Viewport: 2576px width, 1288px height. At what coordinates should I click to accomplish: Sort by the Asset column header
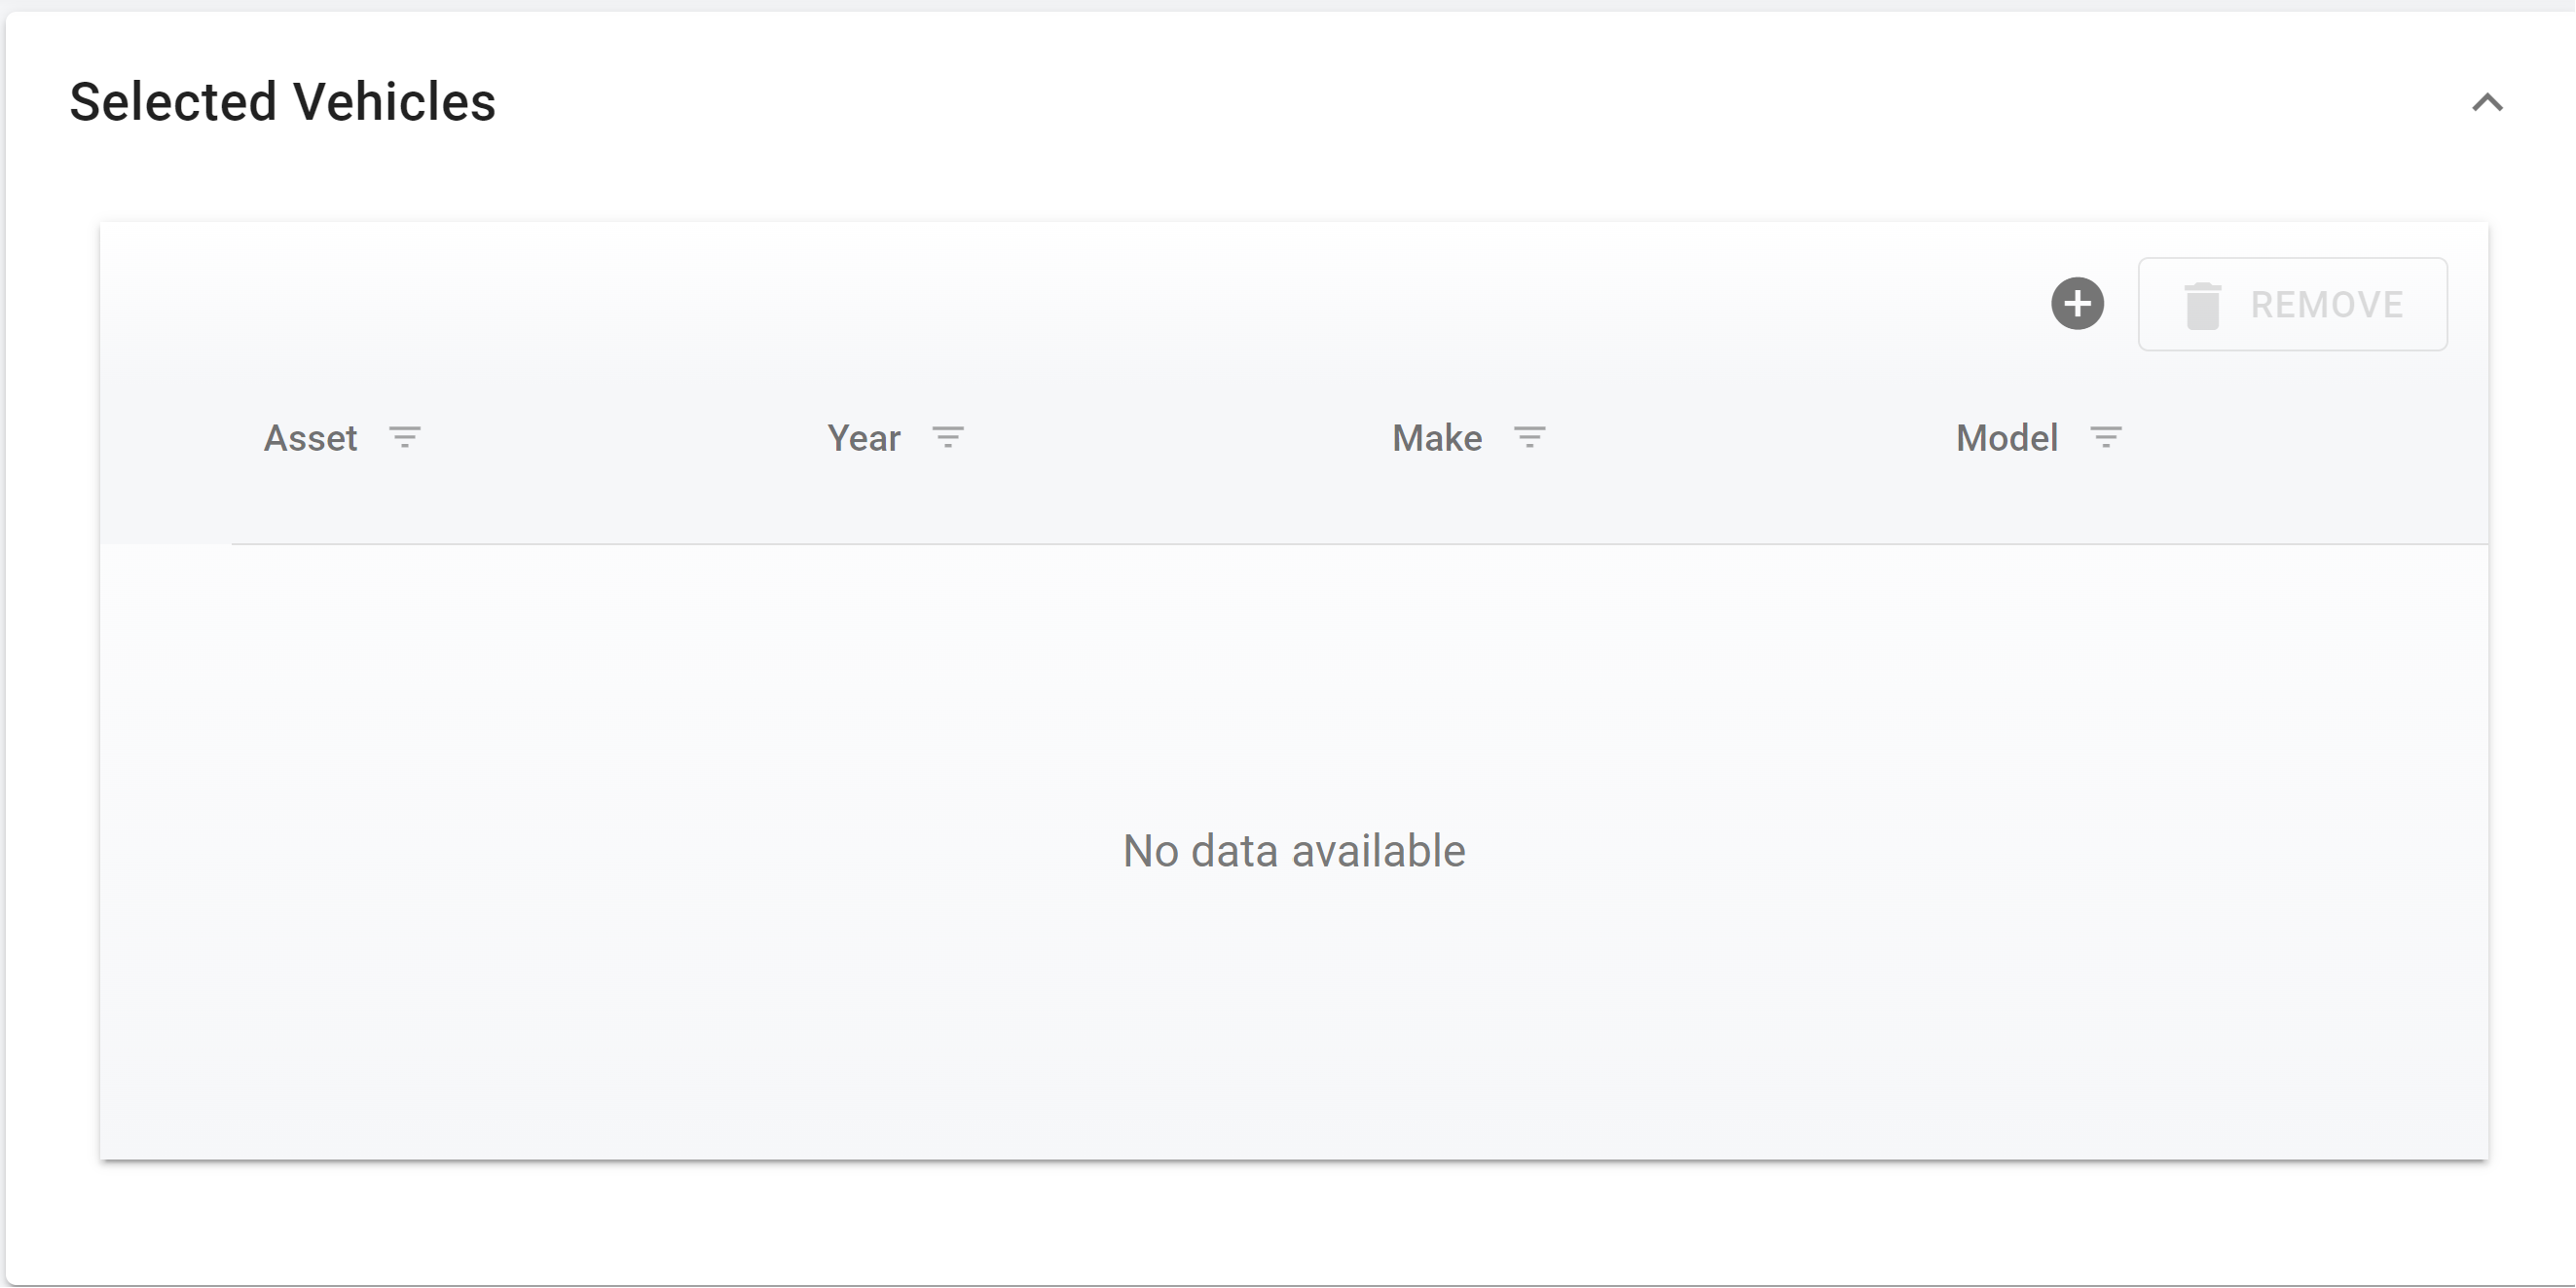[x=310, y=438]
